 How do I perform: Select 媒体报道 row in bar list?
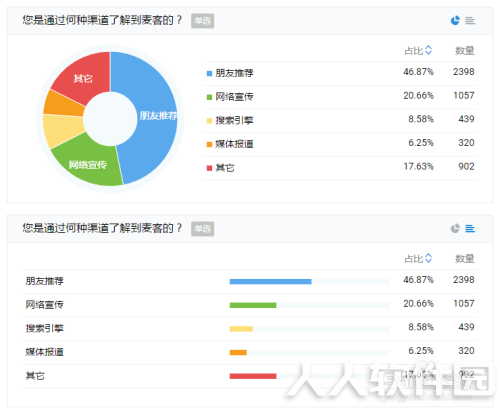(x=250, y=352)
